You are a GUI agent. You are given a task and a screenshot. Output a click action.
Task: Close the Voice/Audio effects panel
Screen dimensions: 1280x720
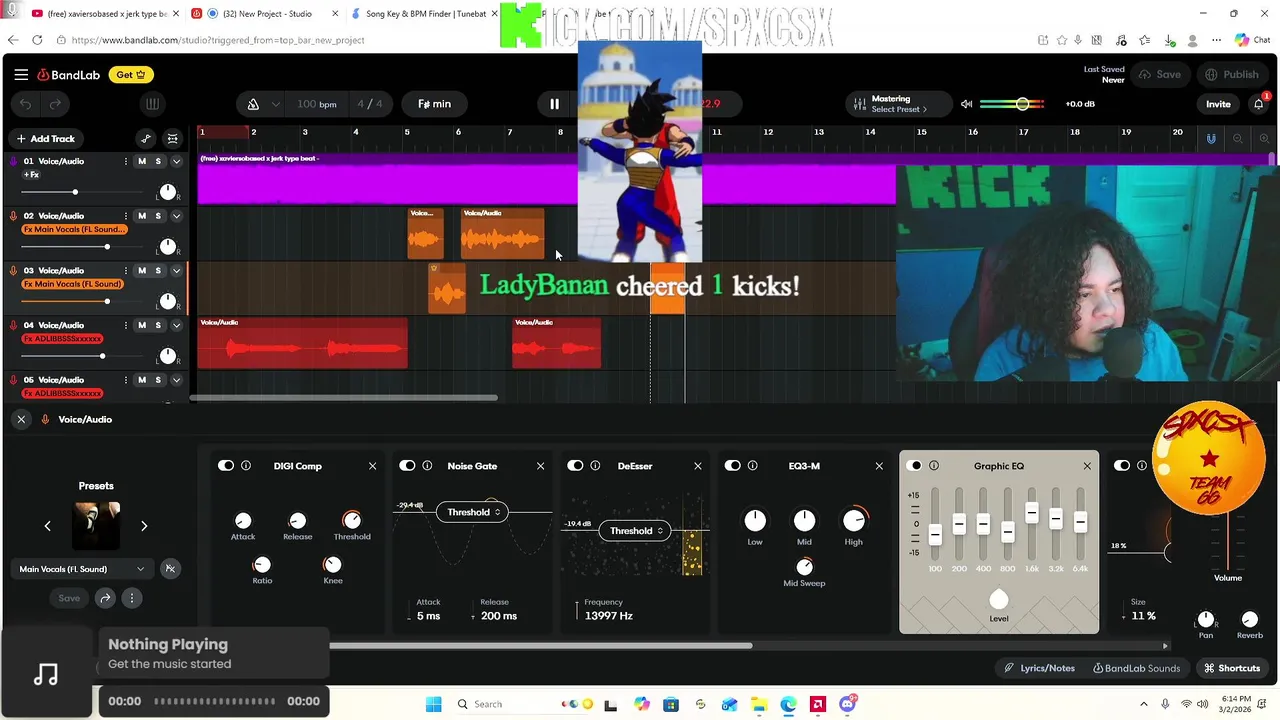pyautogui.click(x=21, y=419)
